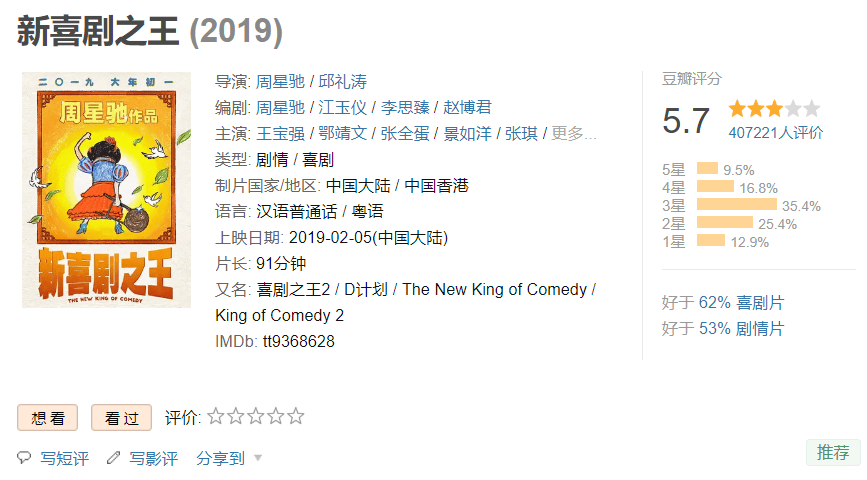Expand the 分享到 dropdown arrow
Viewport: 867px width, 480px height.
tap(258, 458)
